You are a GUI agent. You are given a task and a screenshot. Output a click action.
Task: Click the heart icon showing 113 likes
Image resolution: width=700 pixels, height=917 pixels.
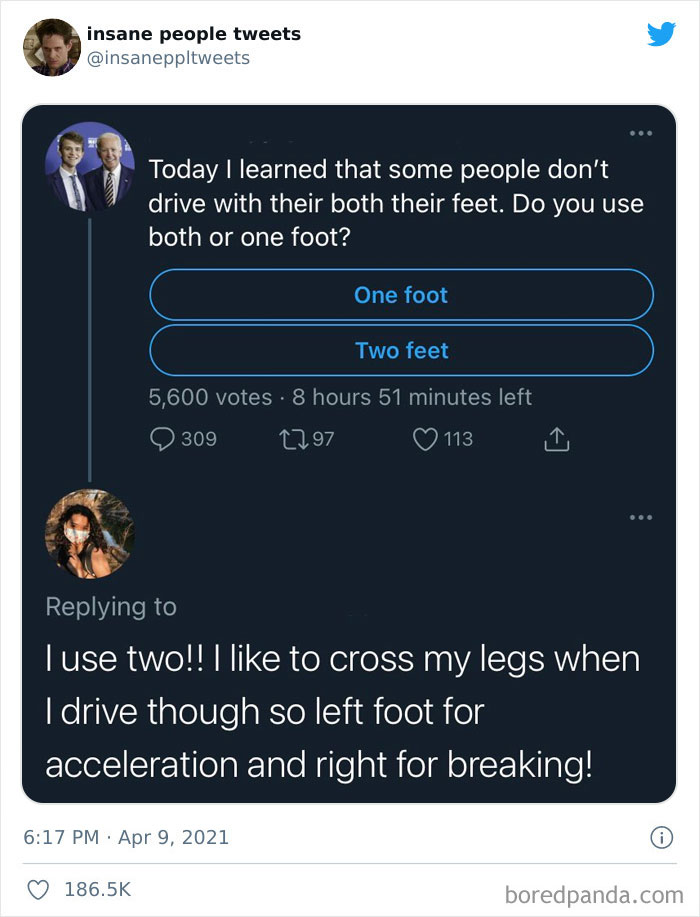(426, 438)
